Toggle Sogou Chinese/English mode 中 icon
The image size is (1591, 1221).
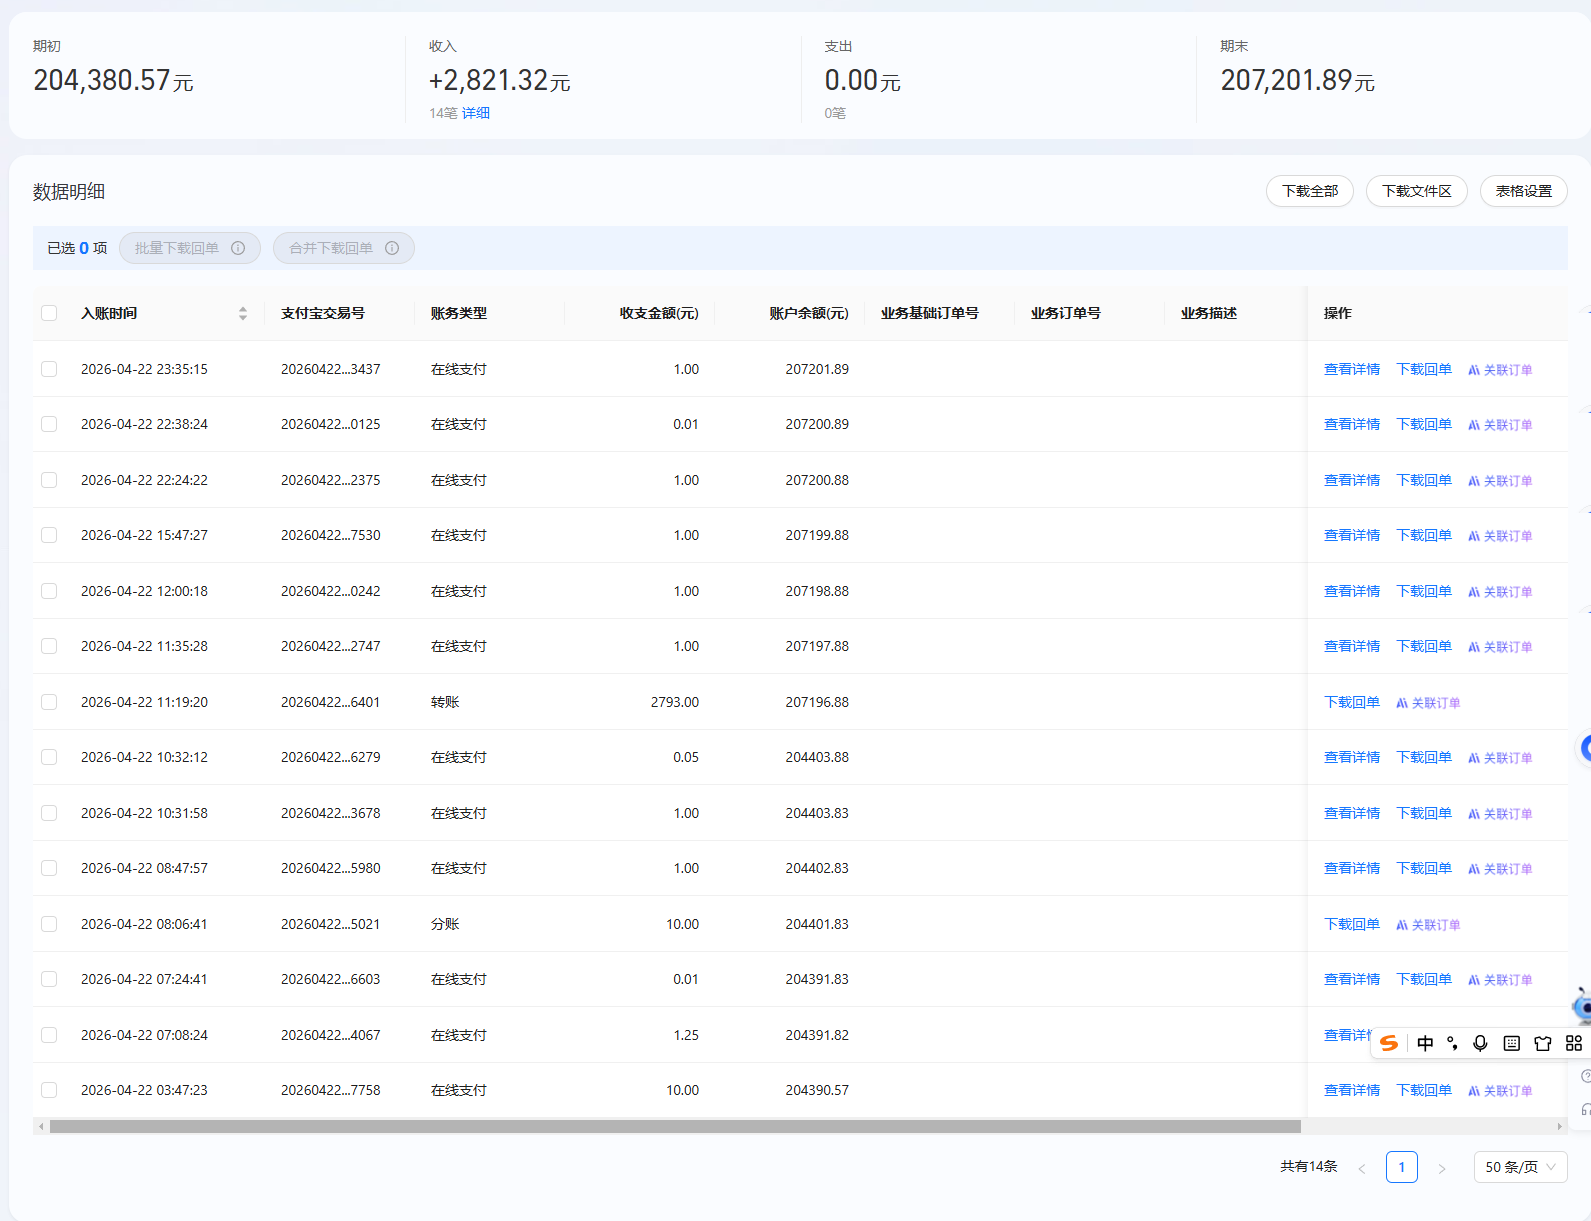(1425, 1043)
